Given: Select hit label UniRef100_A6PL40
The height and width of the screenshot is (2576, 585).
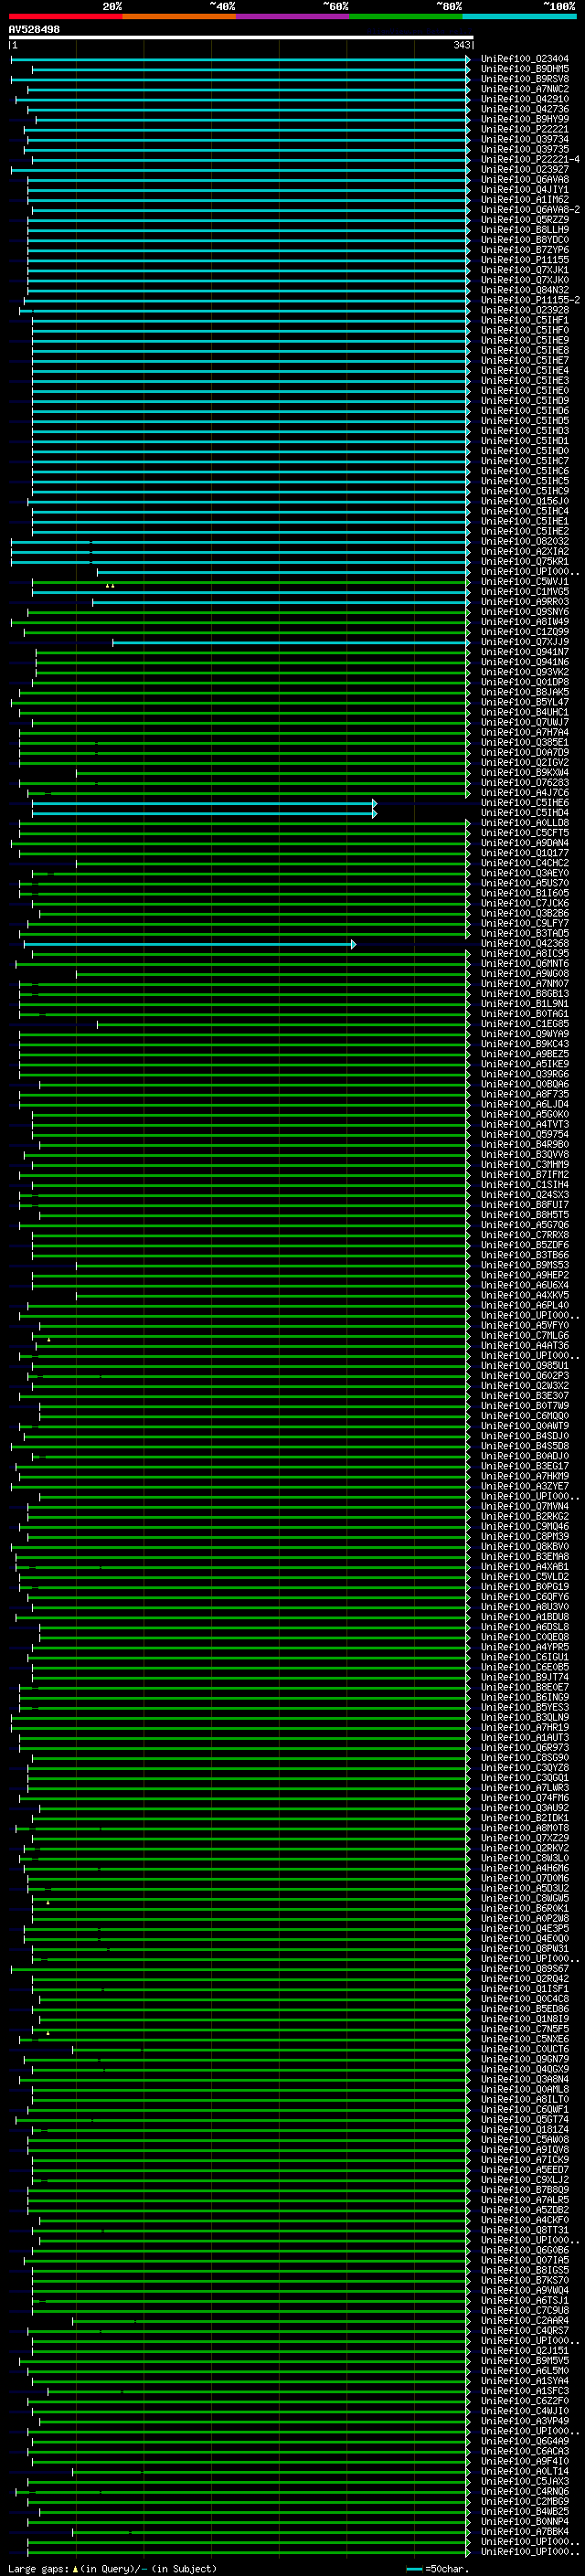Looking at the screenshot, I should coord(525,1305).
